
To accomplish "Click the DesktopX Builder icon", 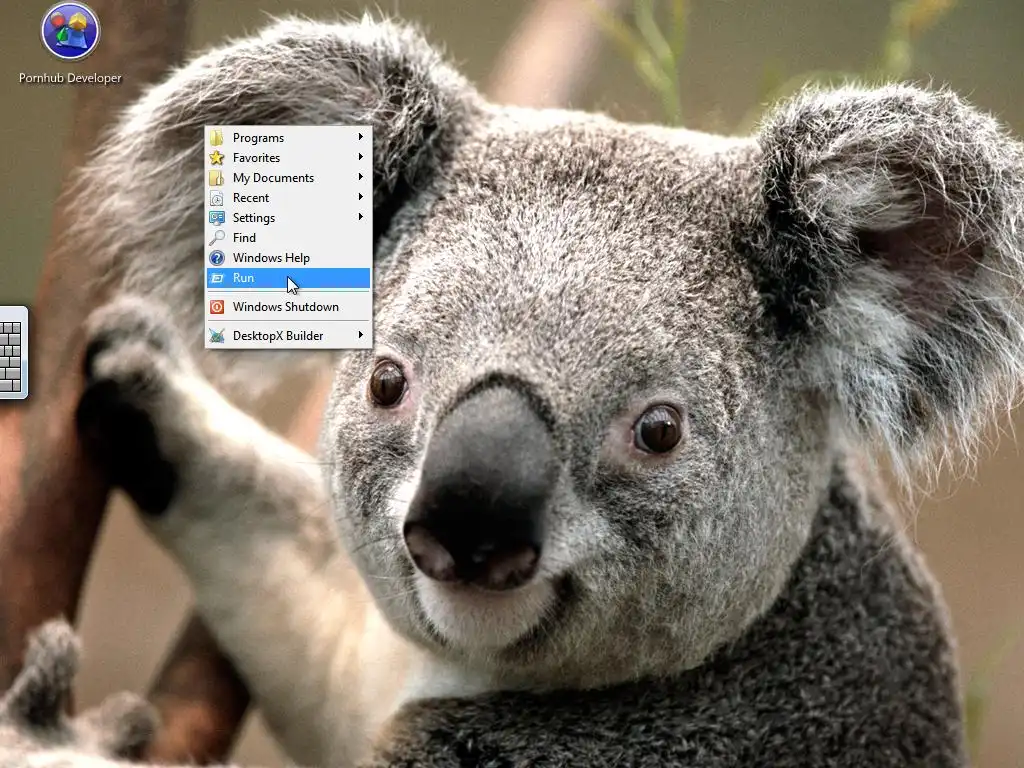I will click(x=217, y=336).
